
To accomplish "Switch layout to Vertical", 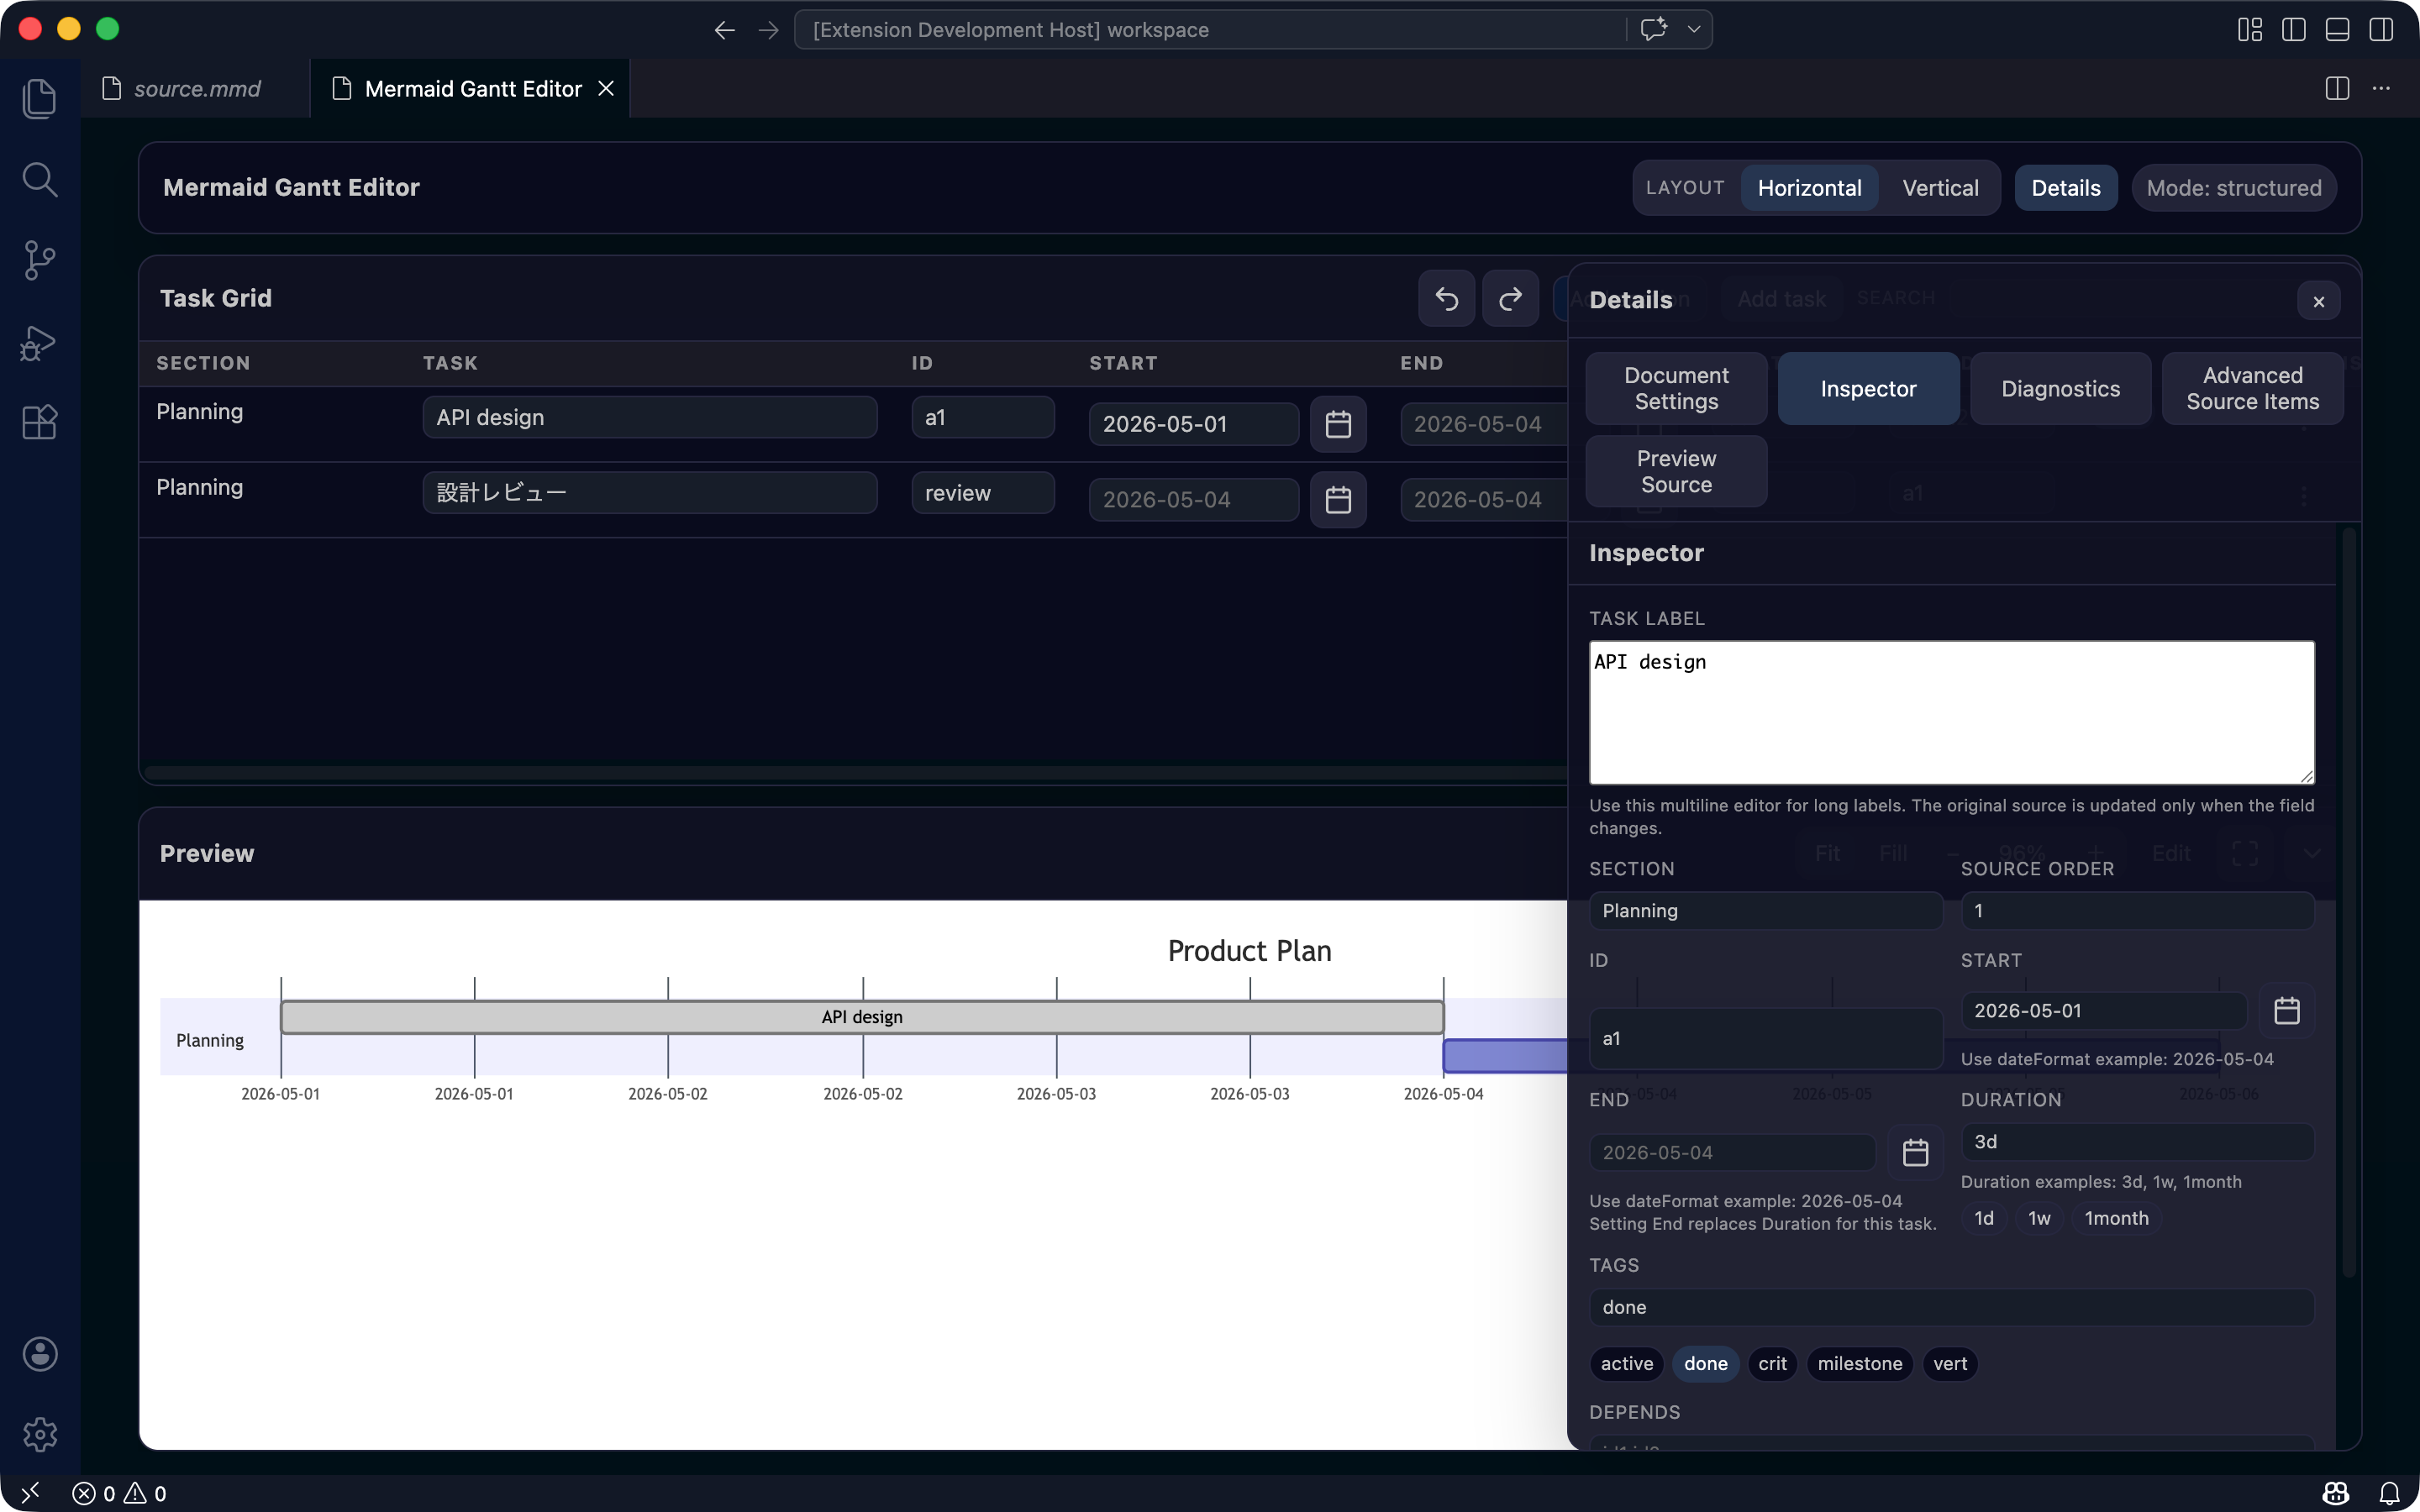I will (1939, 187).
